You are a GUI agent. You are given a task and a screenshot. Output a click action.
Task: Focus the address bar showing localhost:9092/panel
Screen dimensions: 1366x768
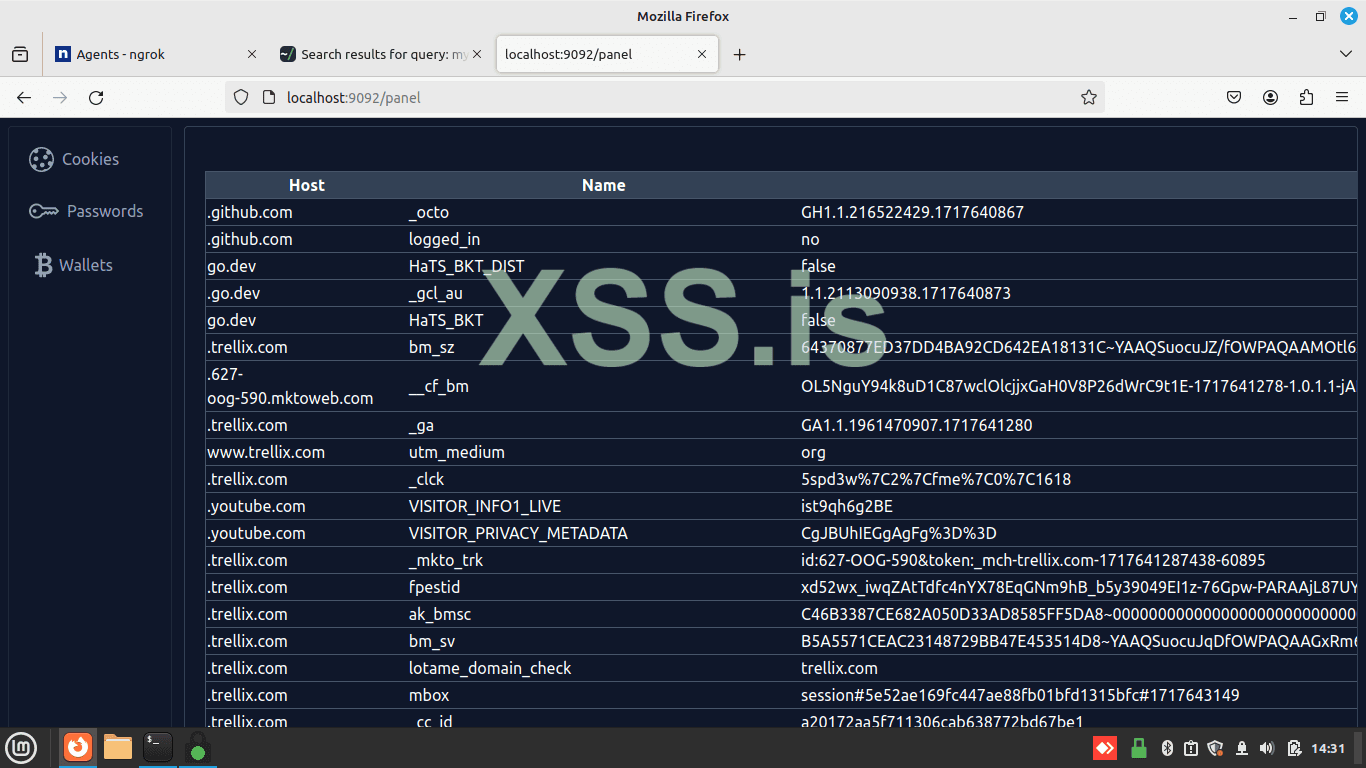665,97
